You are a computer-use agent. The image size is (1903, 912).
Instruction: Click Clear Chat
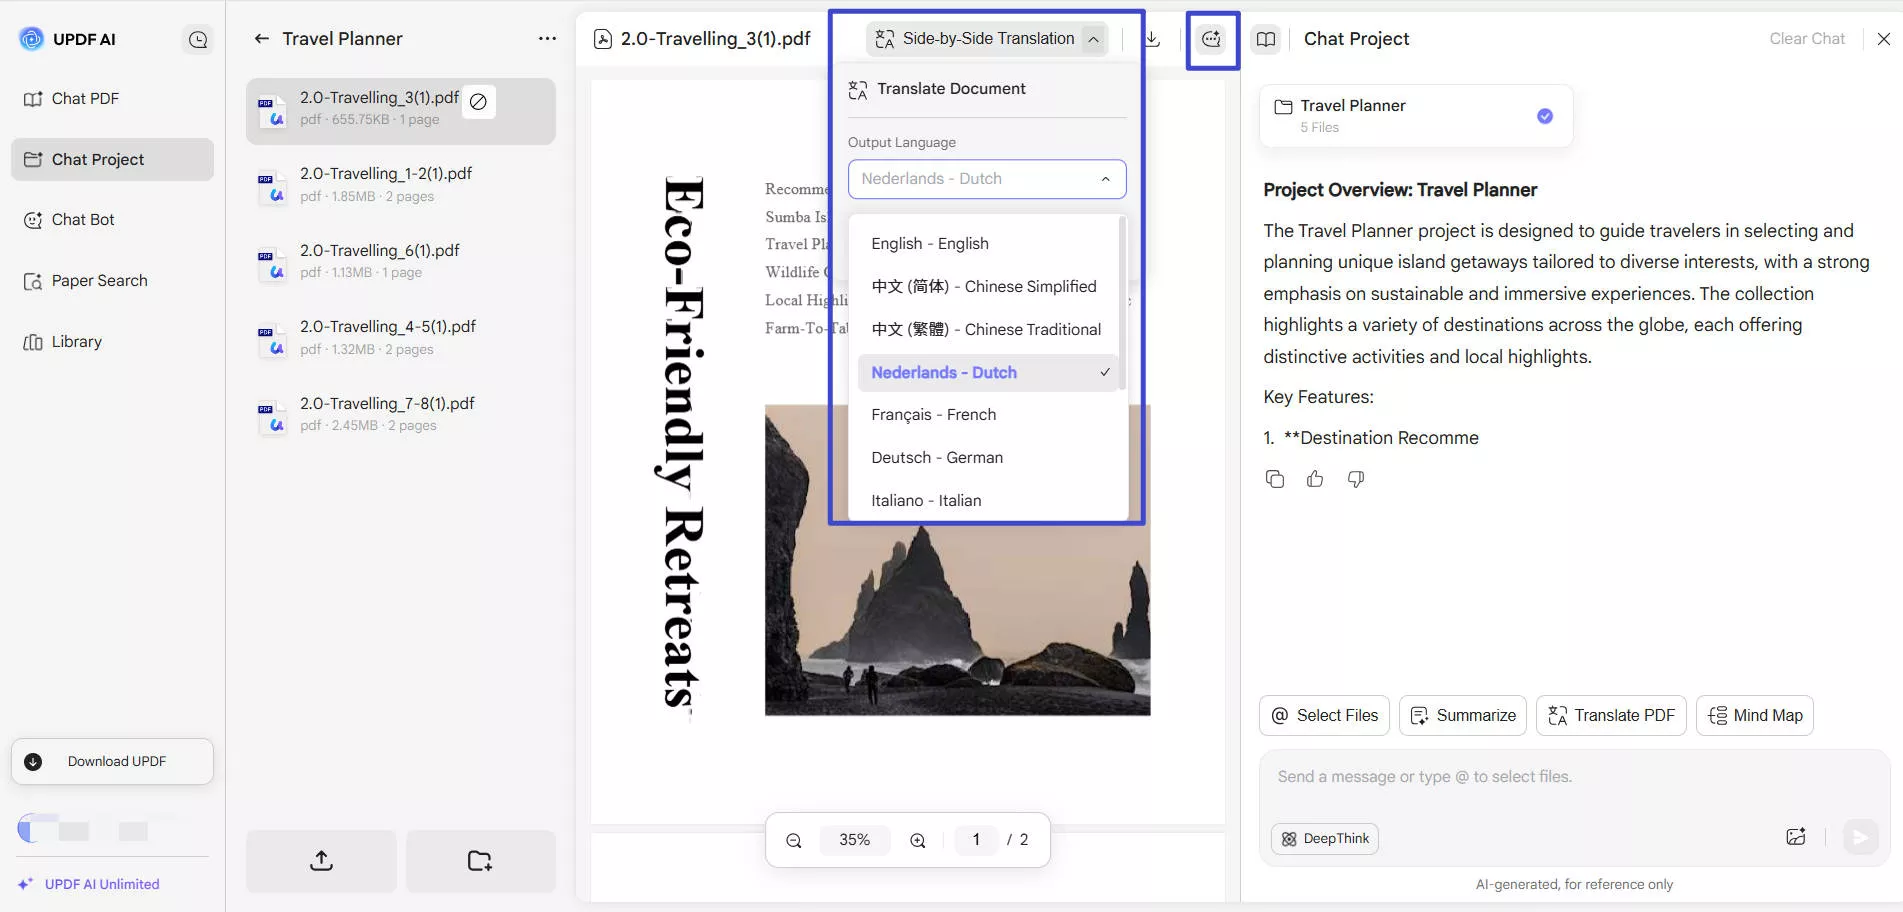[x=1807, y=39]
